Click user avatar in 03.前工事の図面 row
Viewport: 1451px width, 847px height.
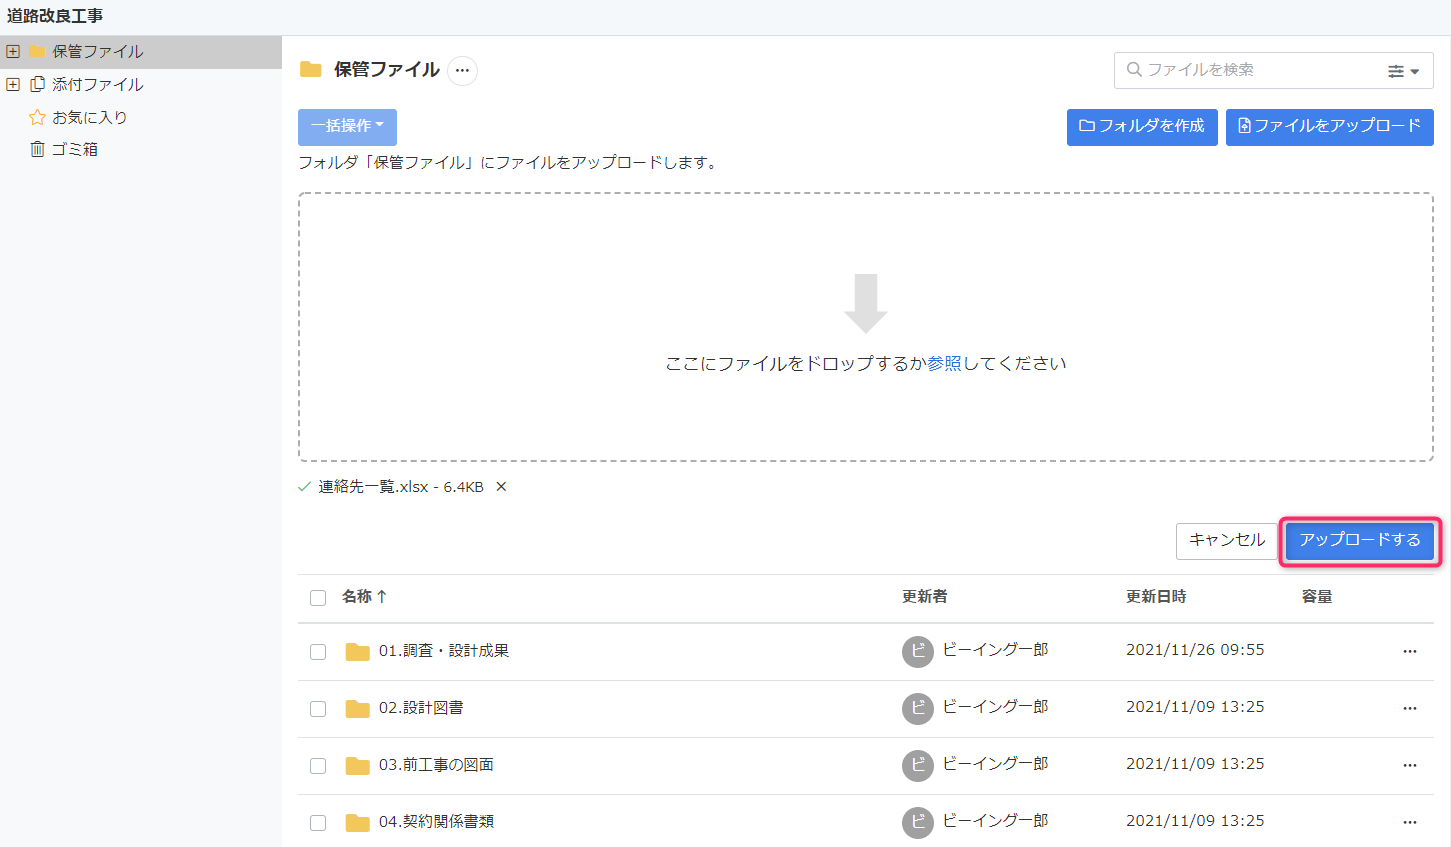pos(917,766)
